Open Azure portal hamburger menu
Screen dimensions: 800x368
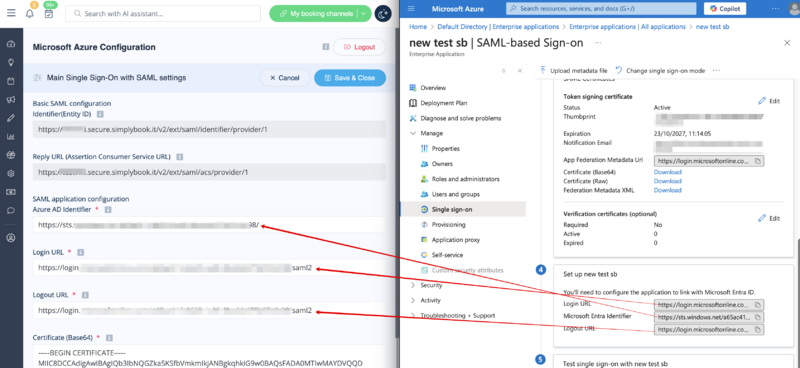(412, 9)
